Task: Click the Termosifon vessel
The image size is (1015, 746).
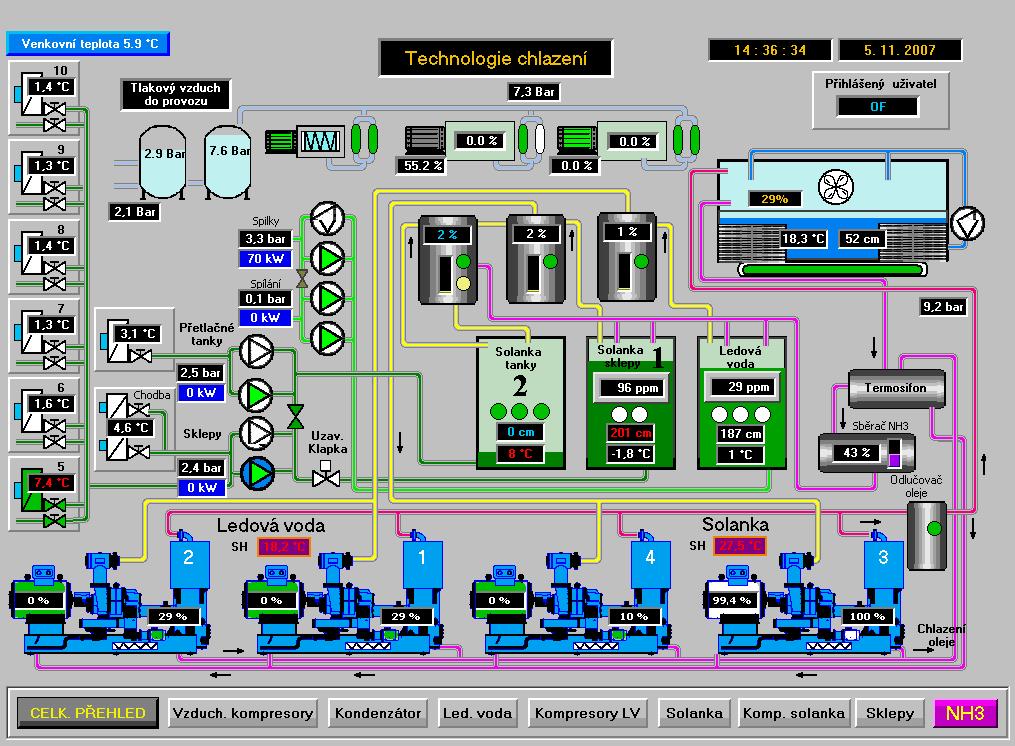Action: 897,388
